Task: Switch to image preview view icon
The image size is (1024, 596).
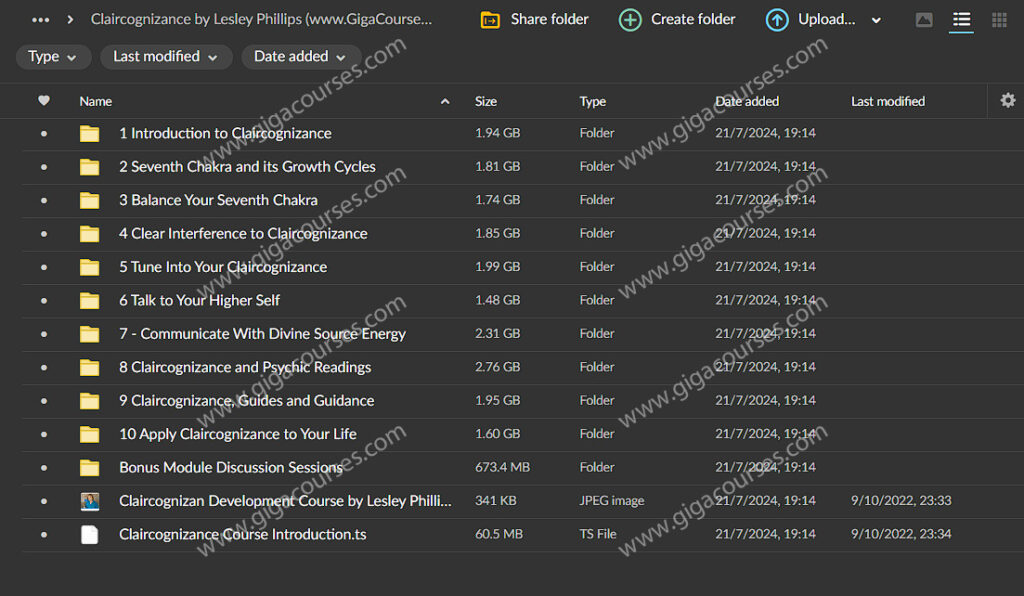Action: (924, 20)
